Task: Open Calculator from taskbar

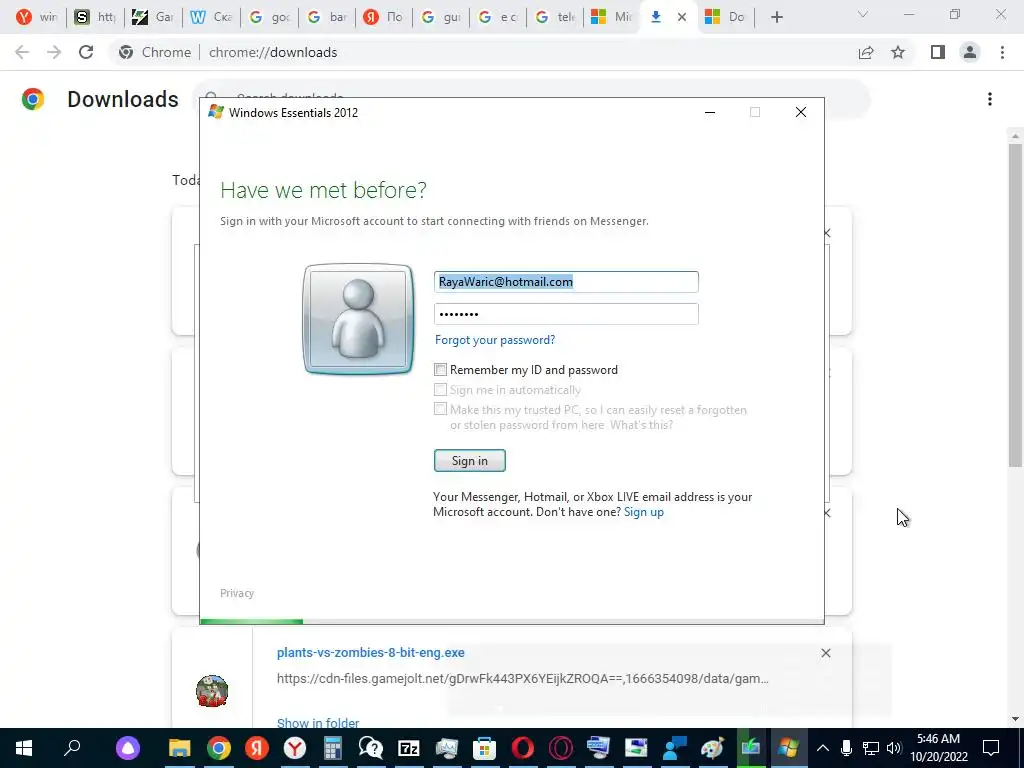Action: (332, 748)
